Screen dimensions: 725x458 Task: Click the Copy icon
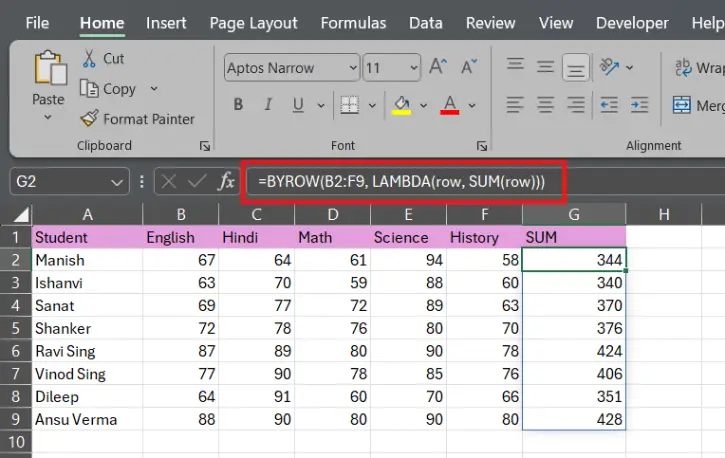(89, 88)
